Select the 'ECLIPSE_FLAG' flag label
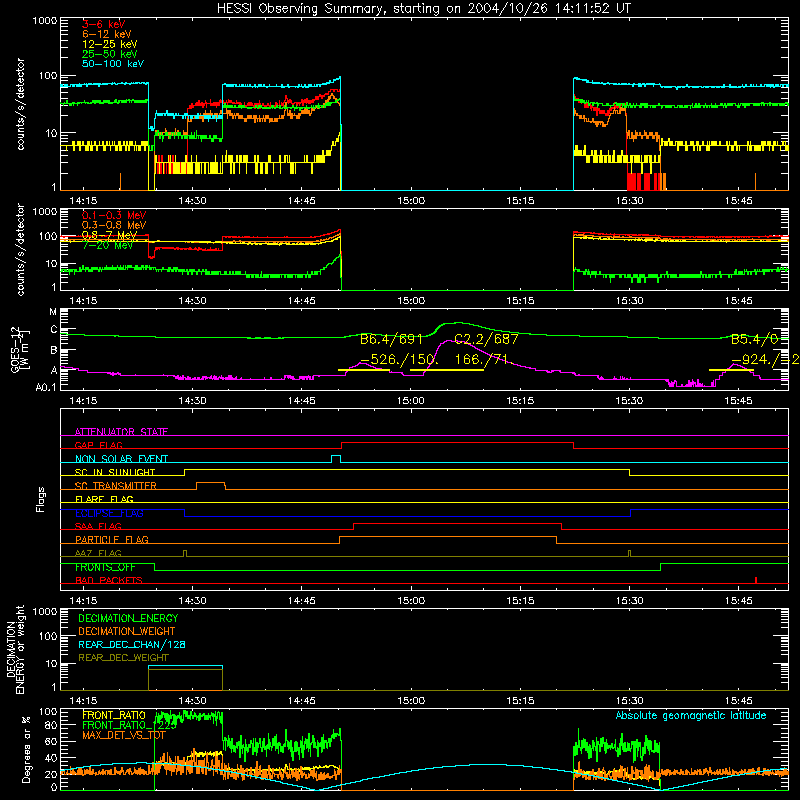The width and height of the screenshot is (800, 800). [x=109, y=513]
